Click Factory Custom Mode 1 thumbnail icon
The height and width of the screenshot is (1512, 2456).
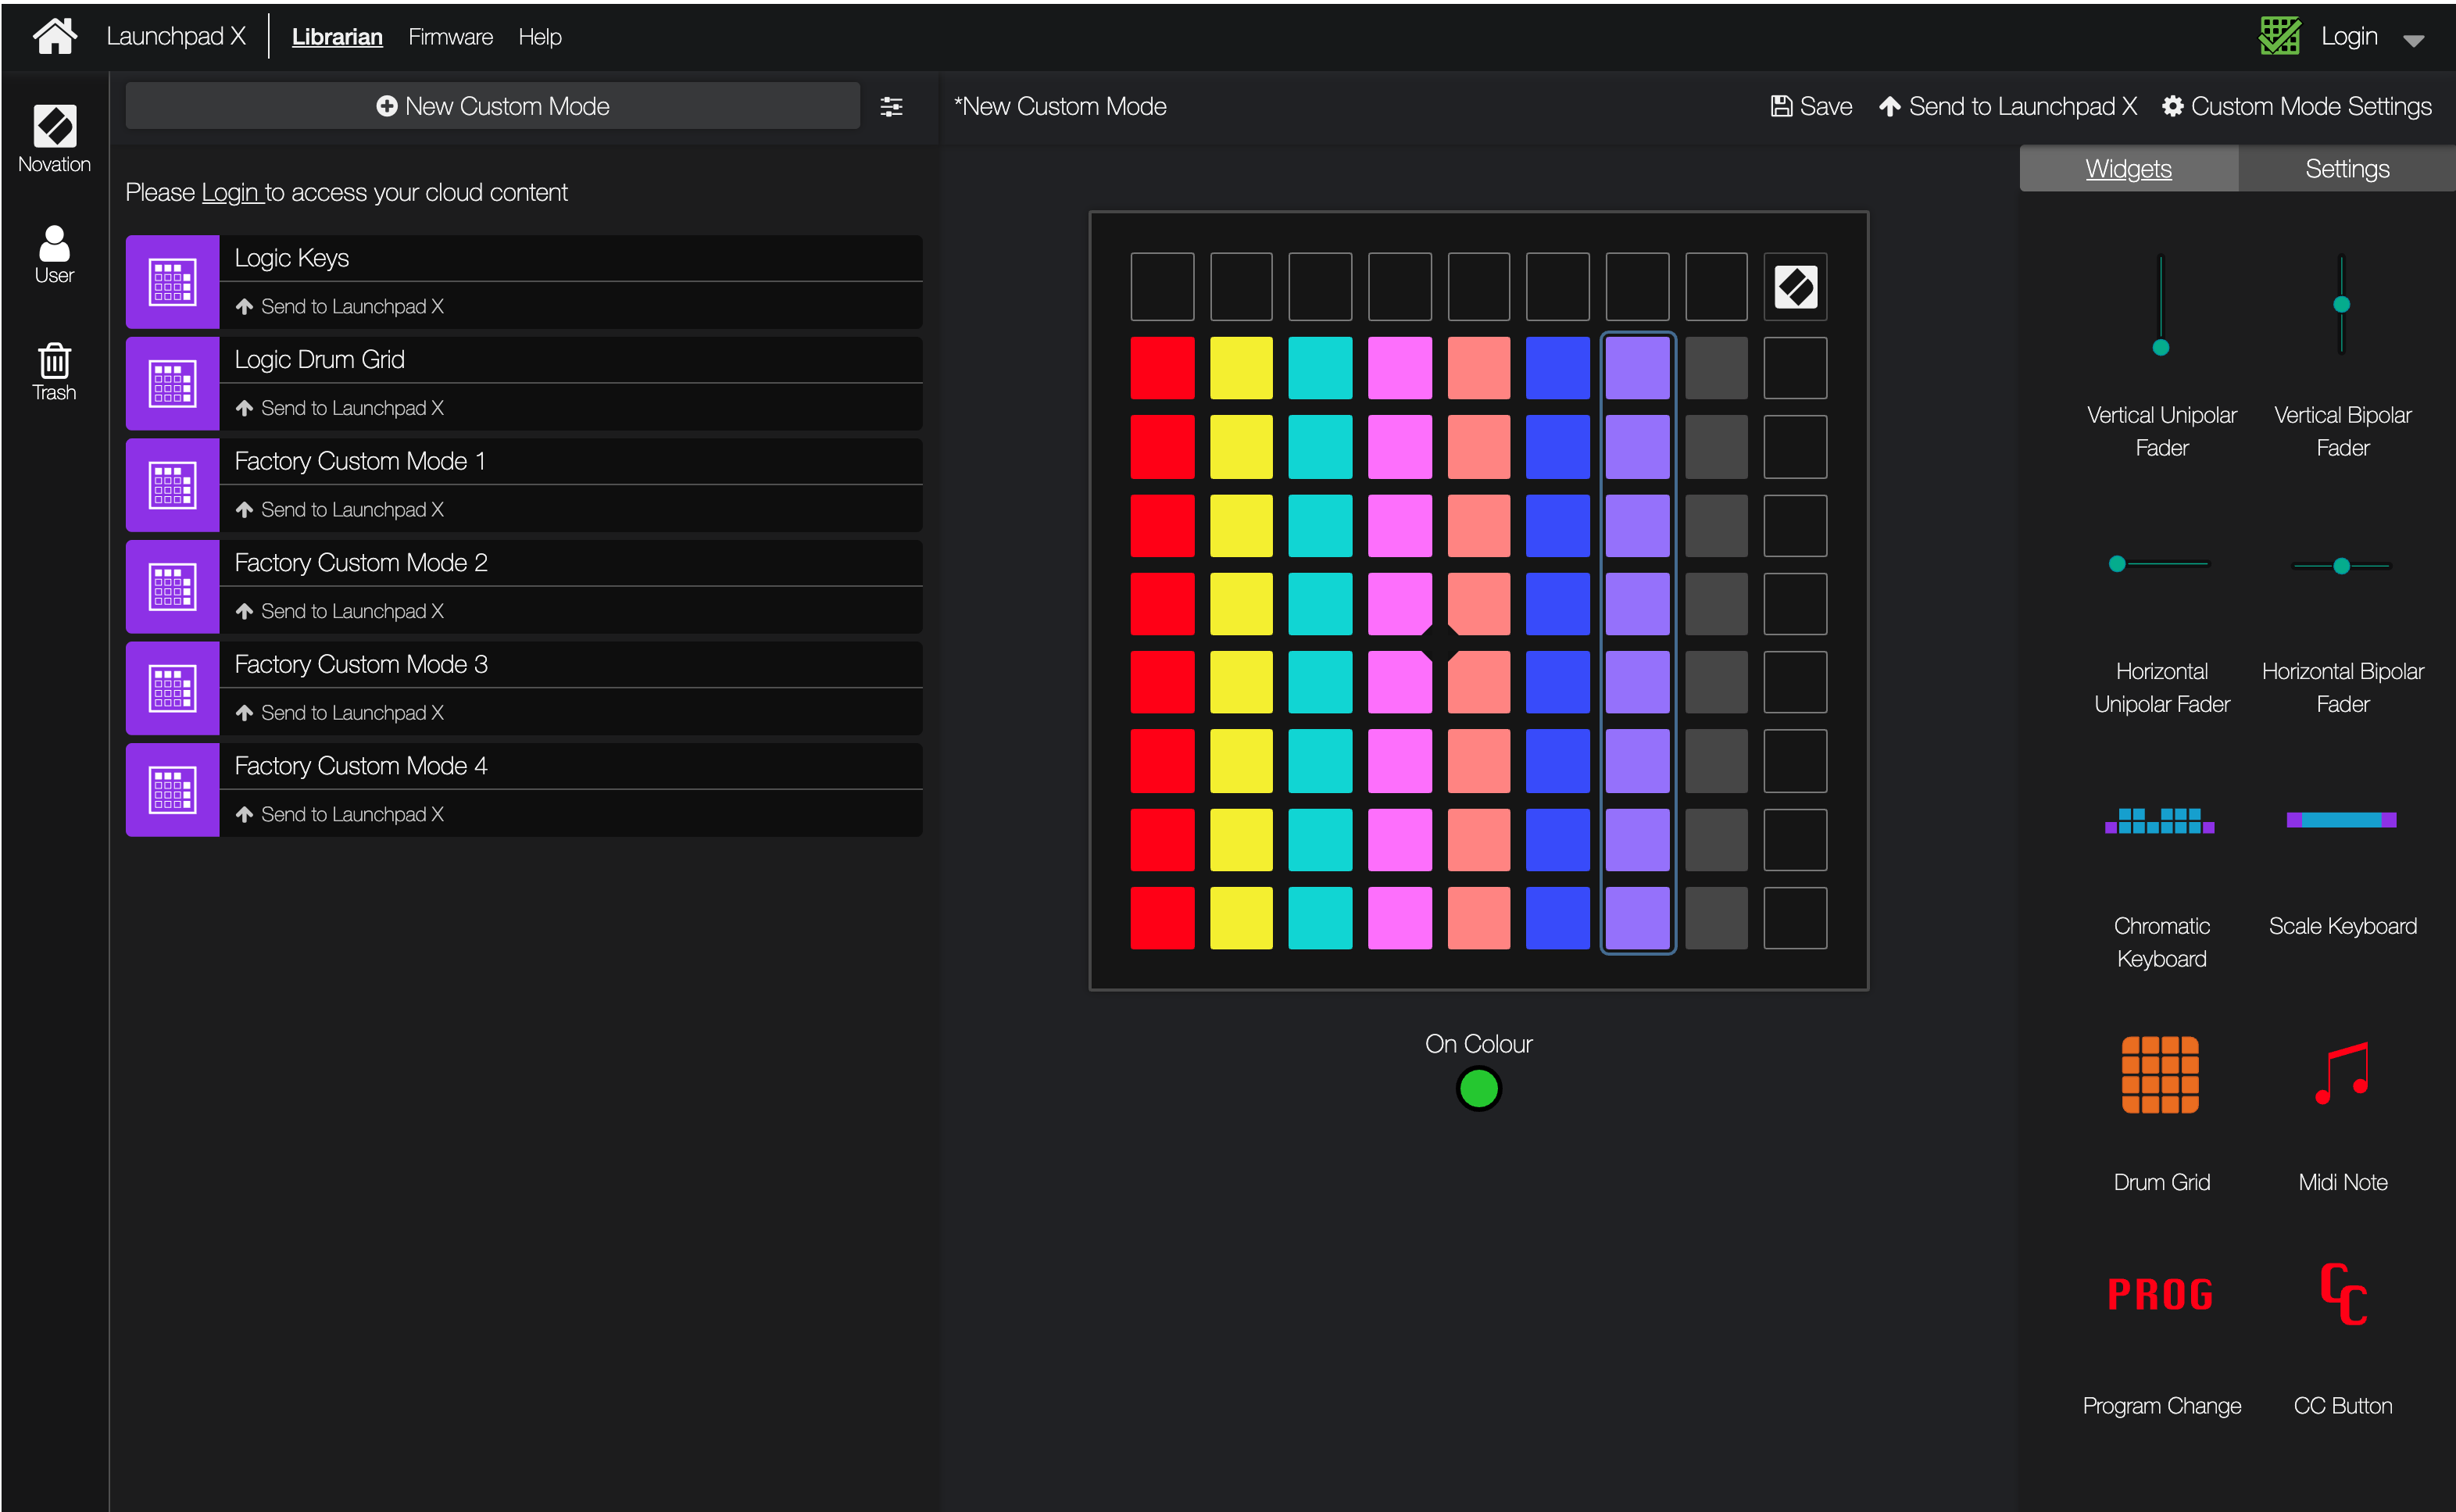tap(172, 486)
